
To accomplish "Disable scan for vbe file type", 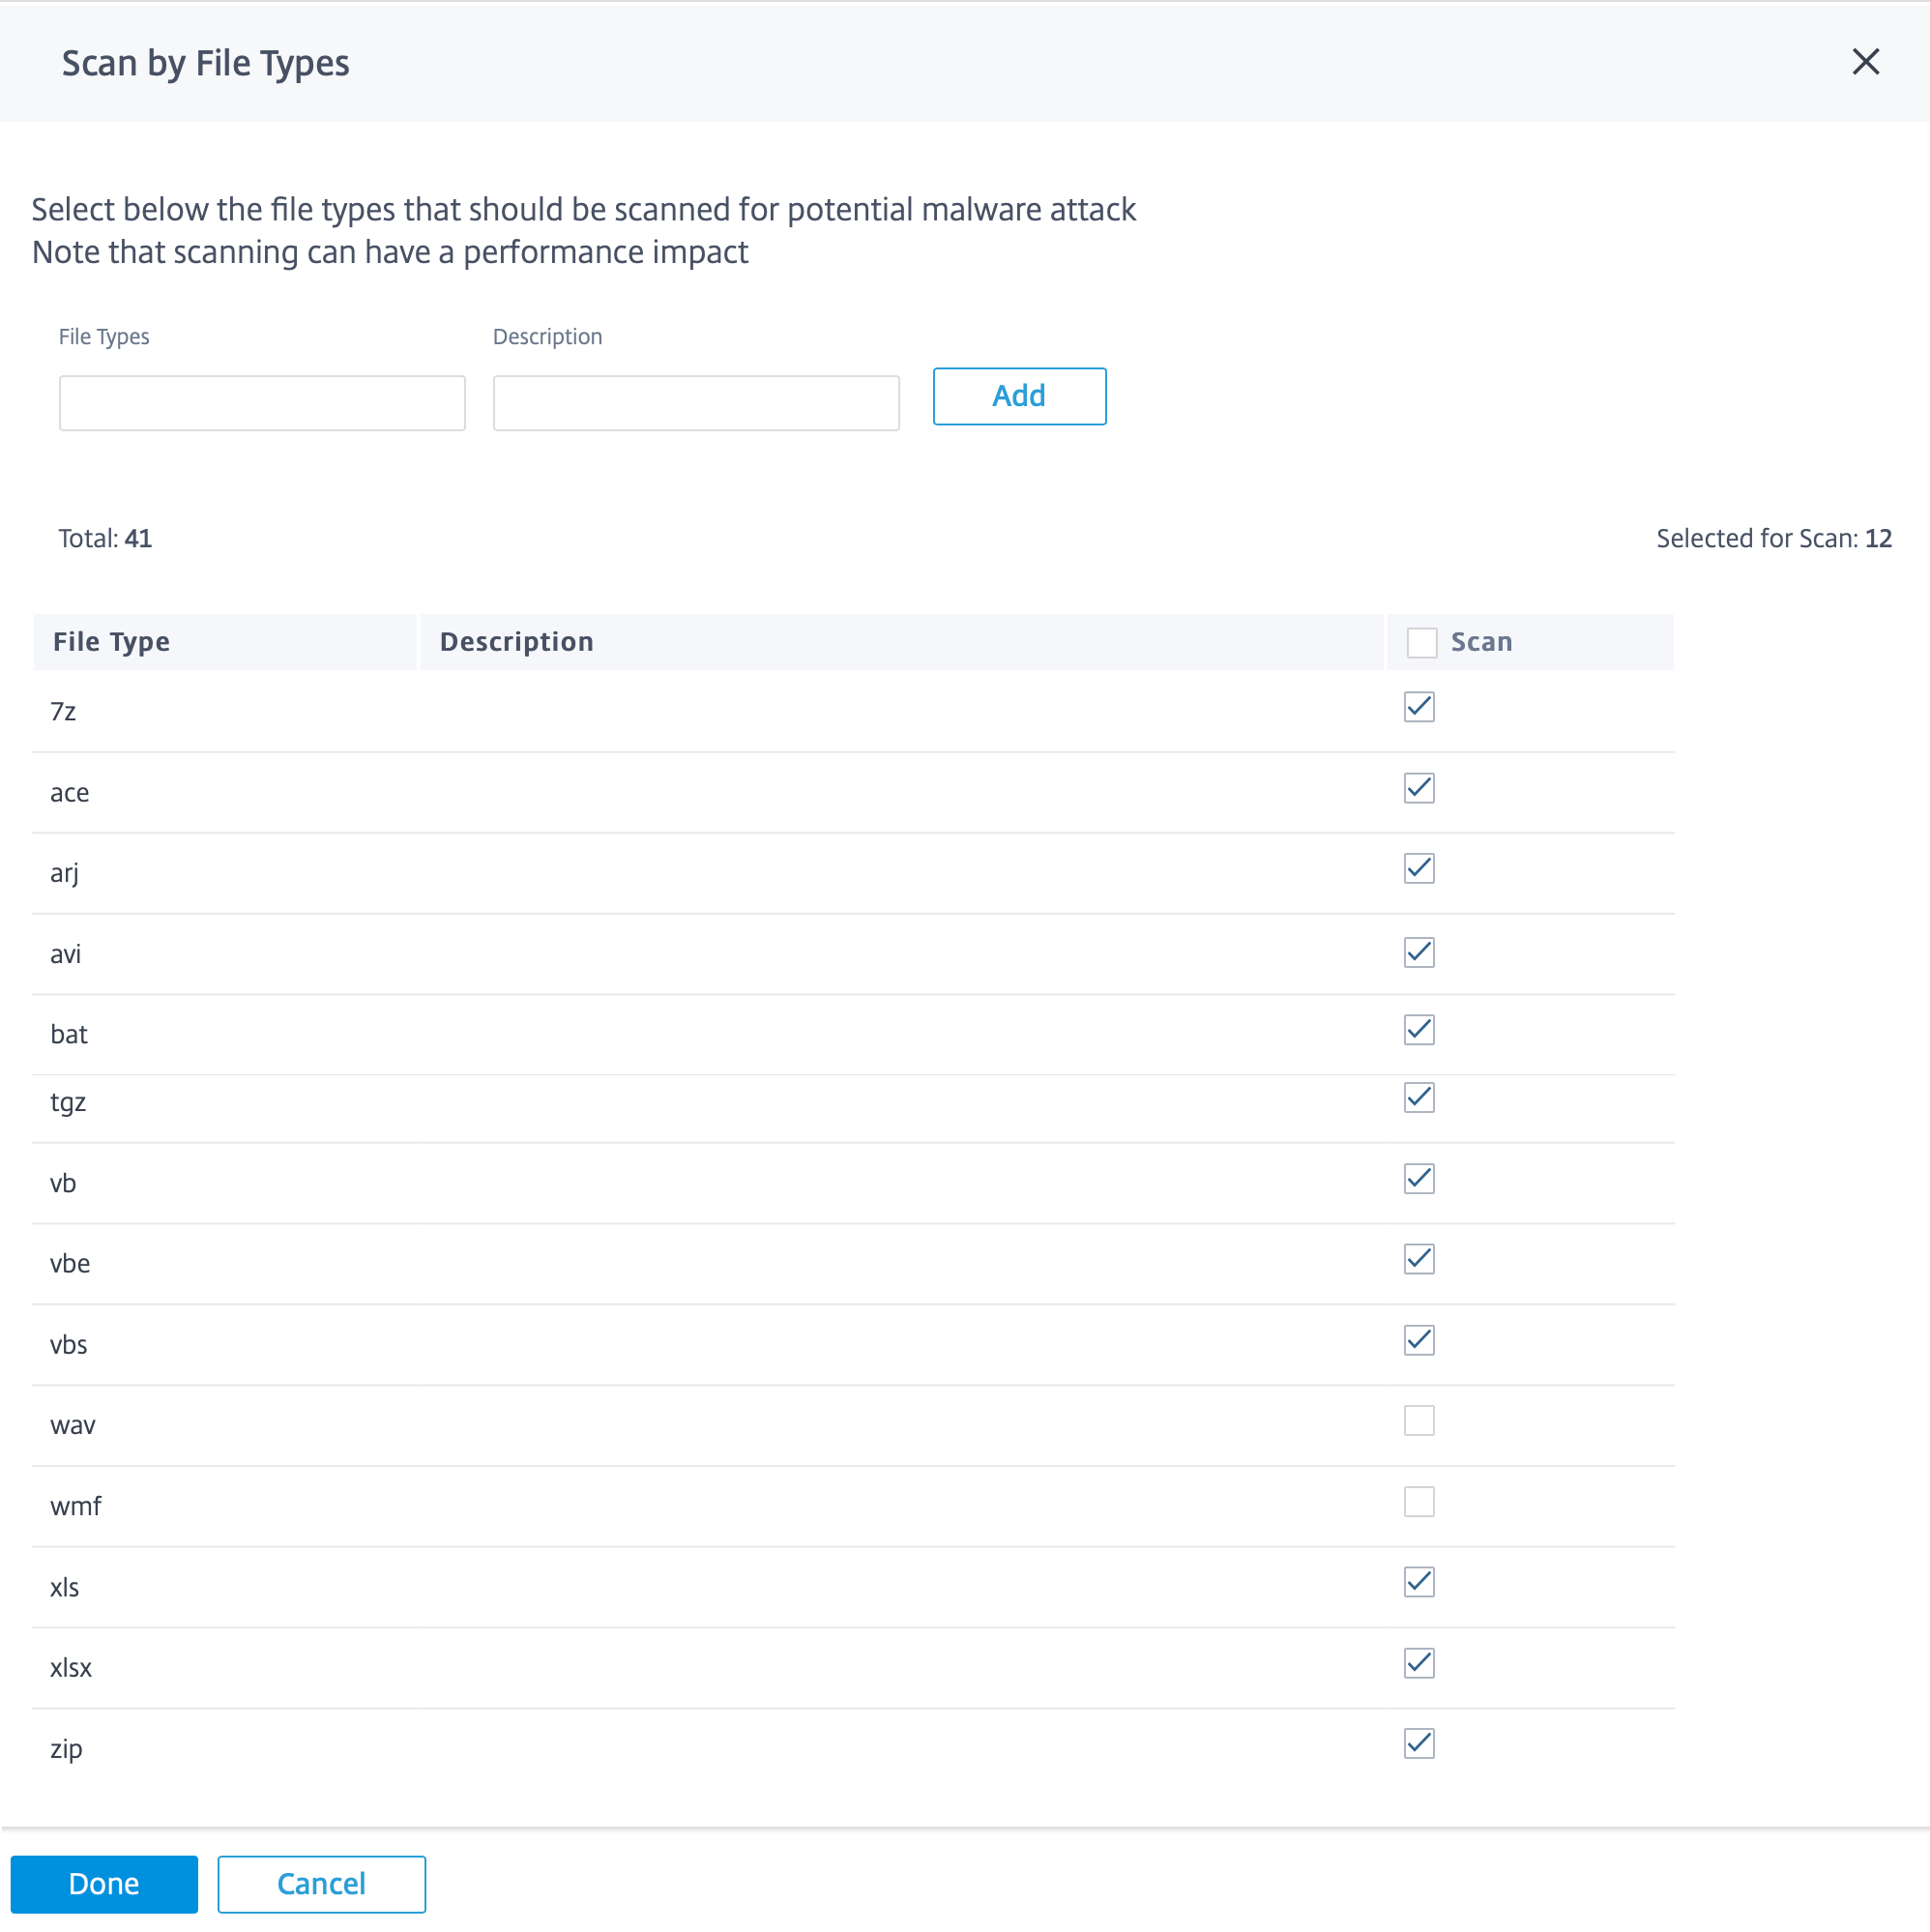I will pyautogui.click(x=1418, y=1260).
